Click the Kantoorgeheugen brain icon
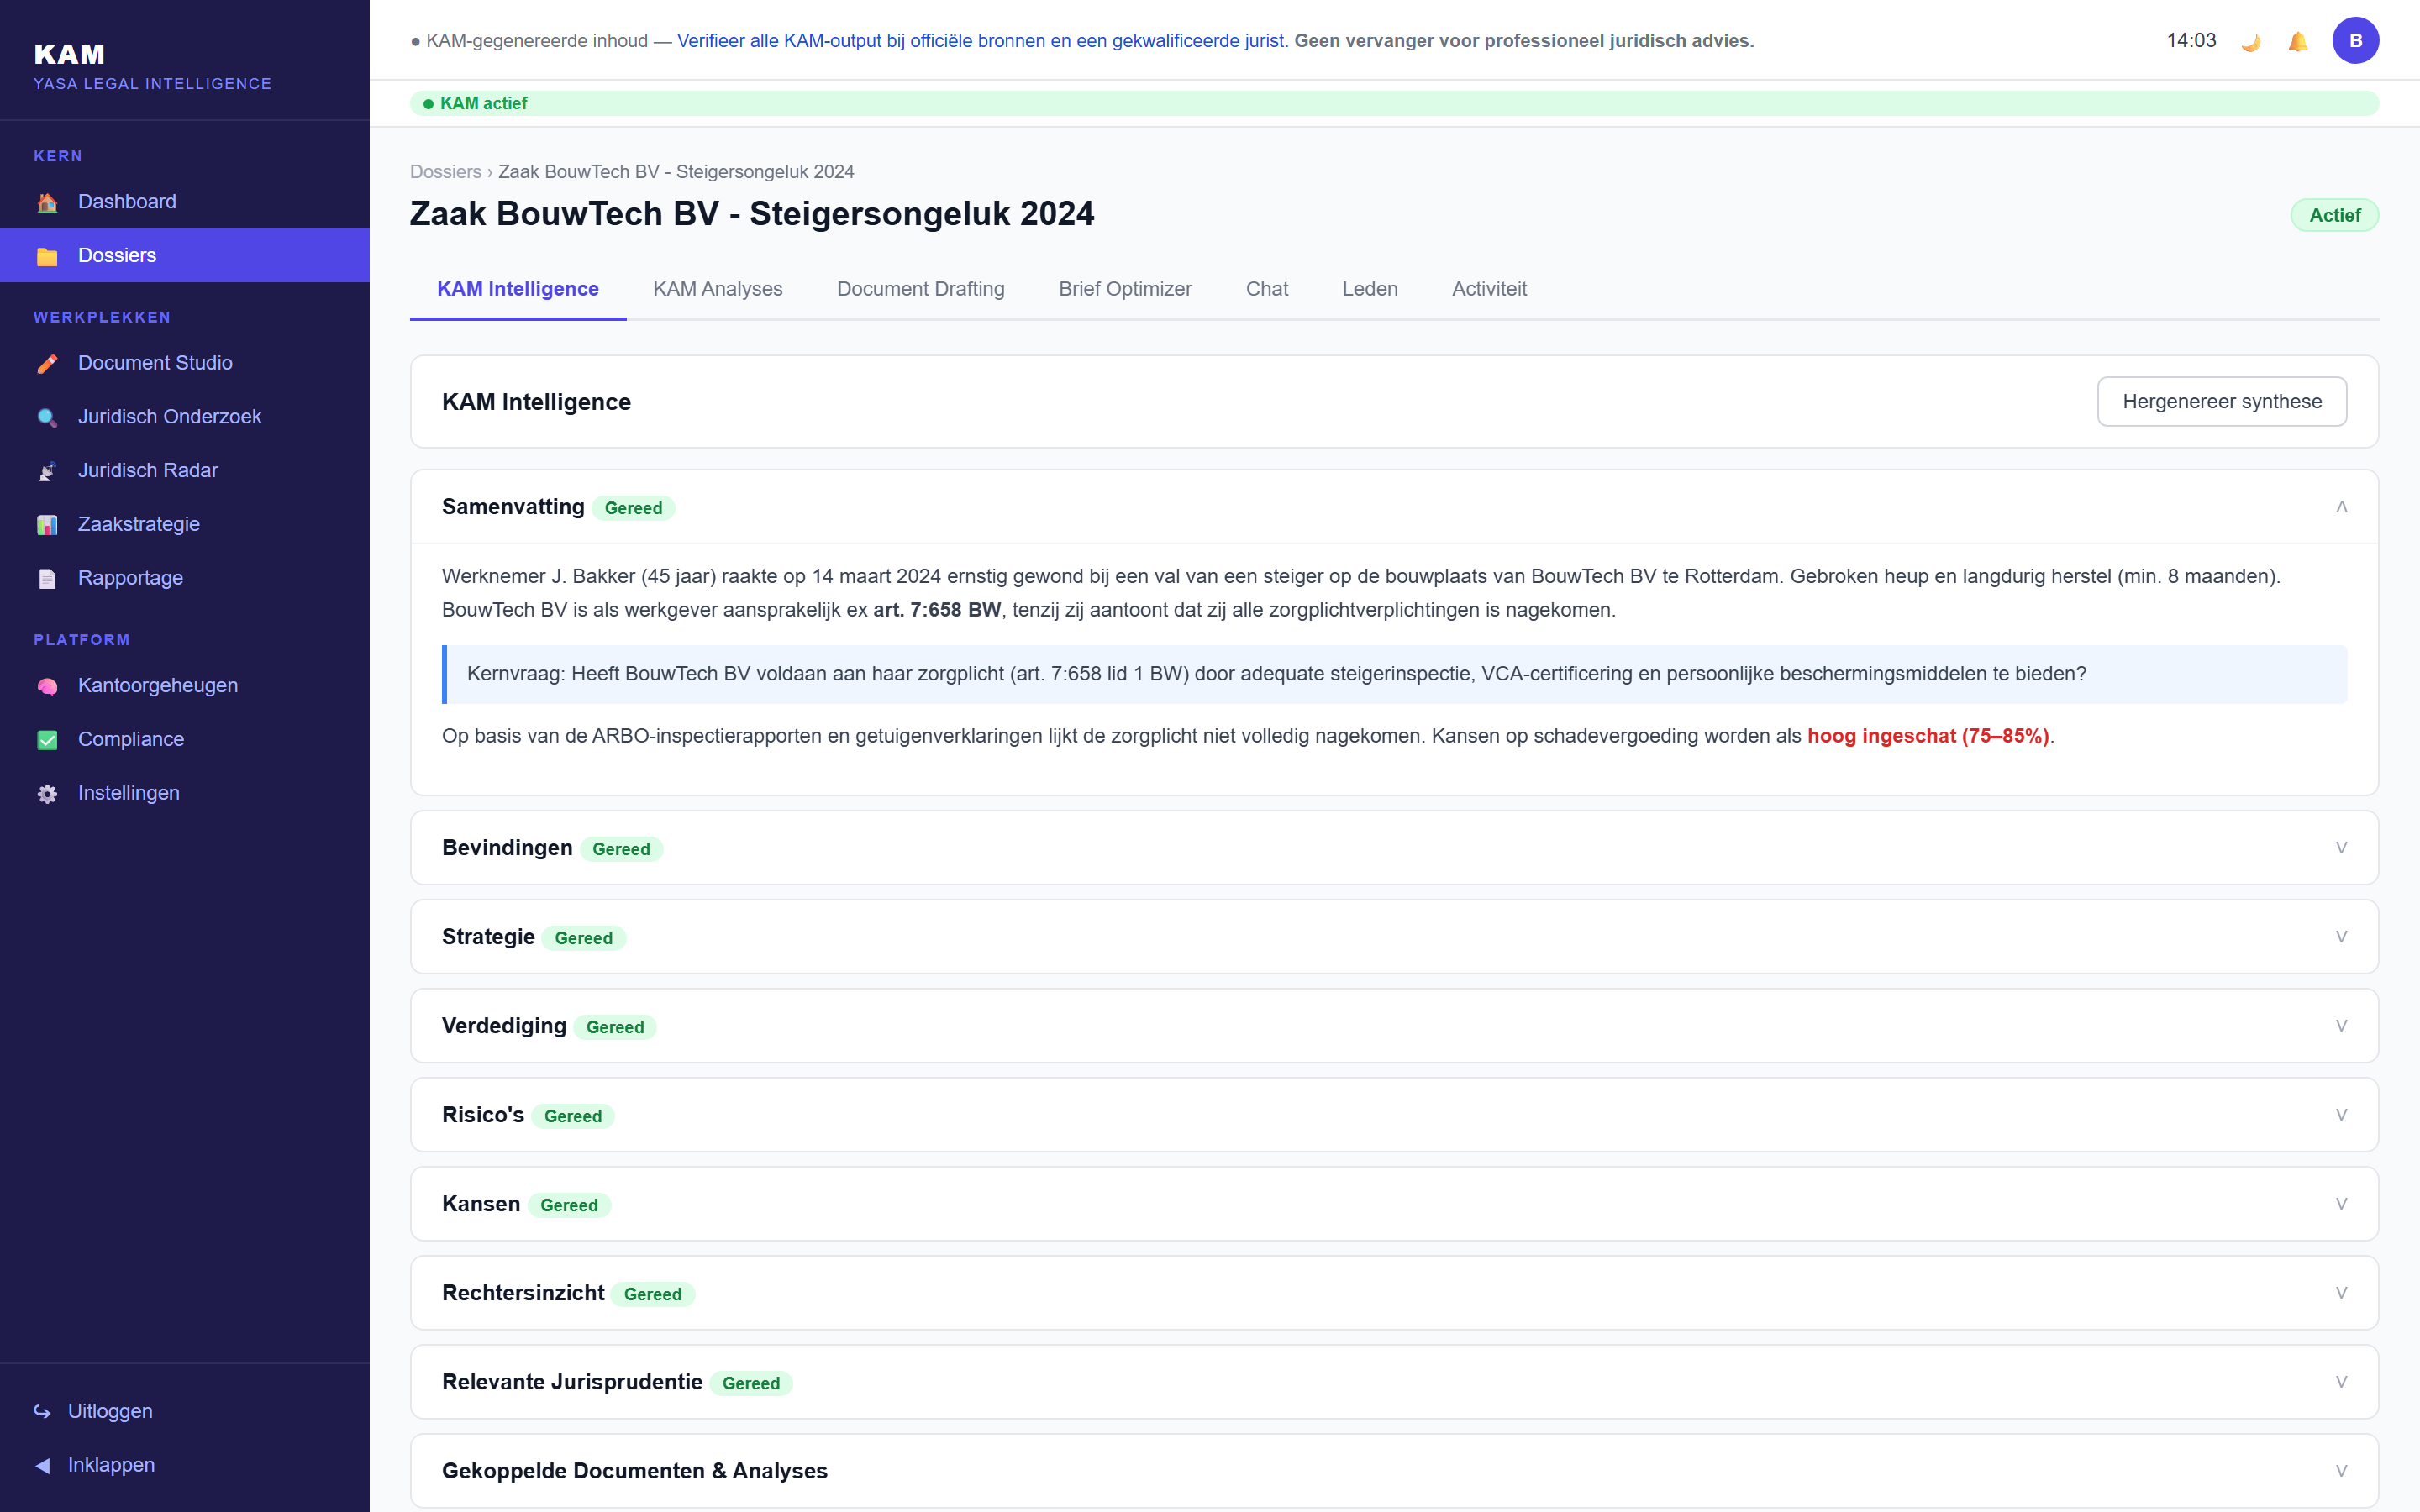Screen dimensions: 2420x1512 (47, 686)
